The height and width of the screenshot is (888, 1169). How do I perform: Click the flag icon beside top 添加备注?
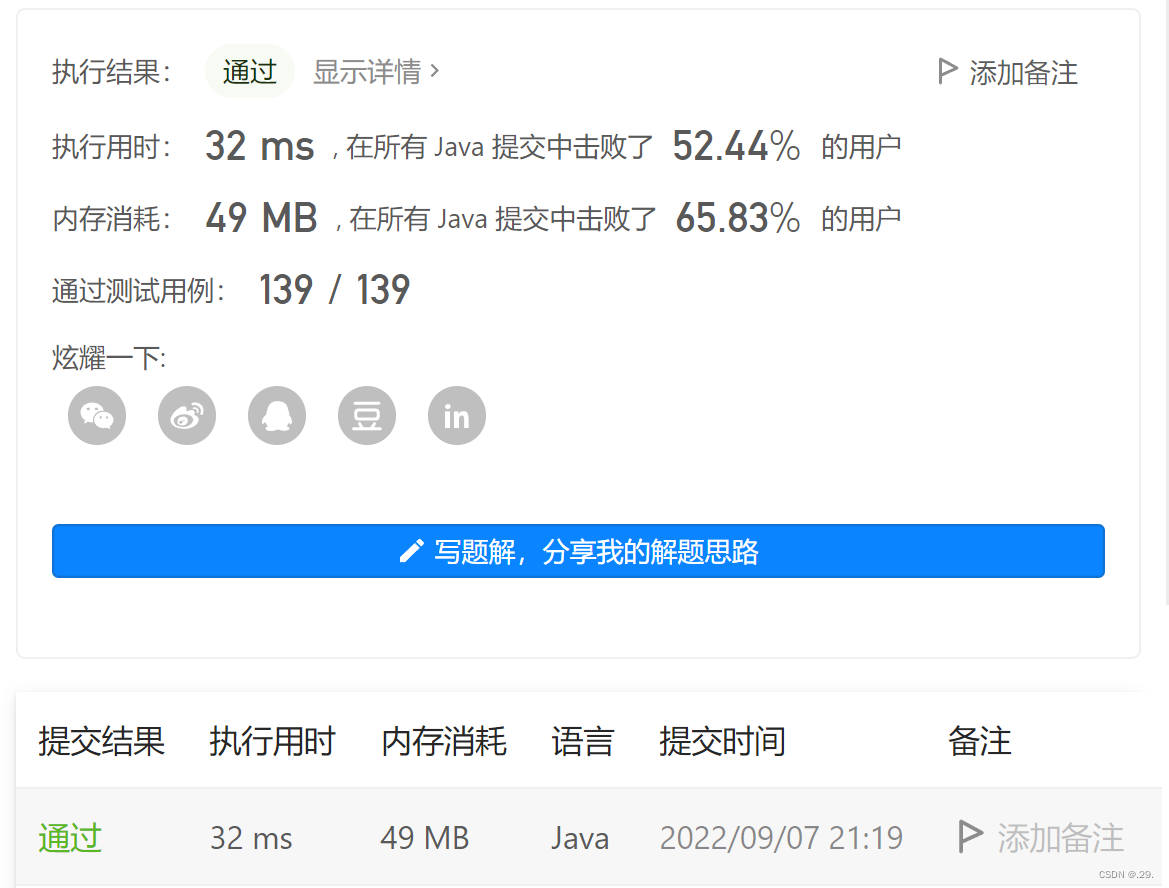pyautogui.click(x=945, y=71)
